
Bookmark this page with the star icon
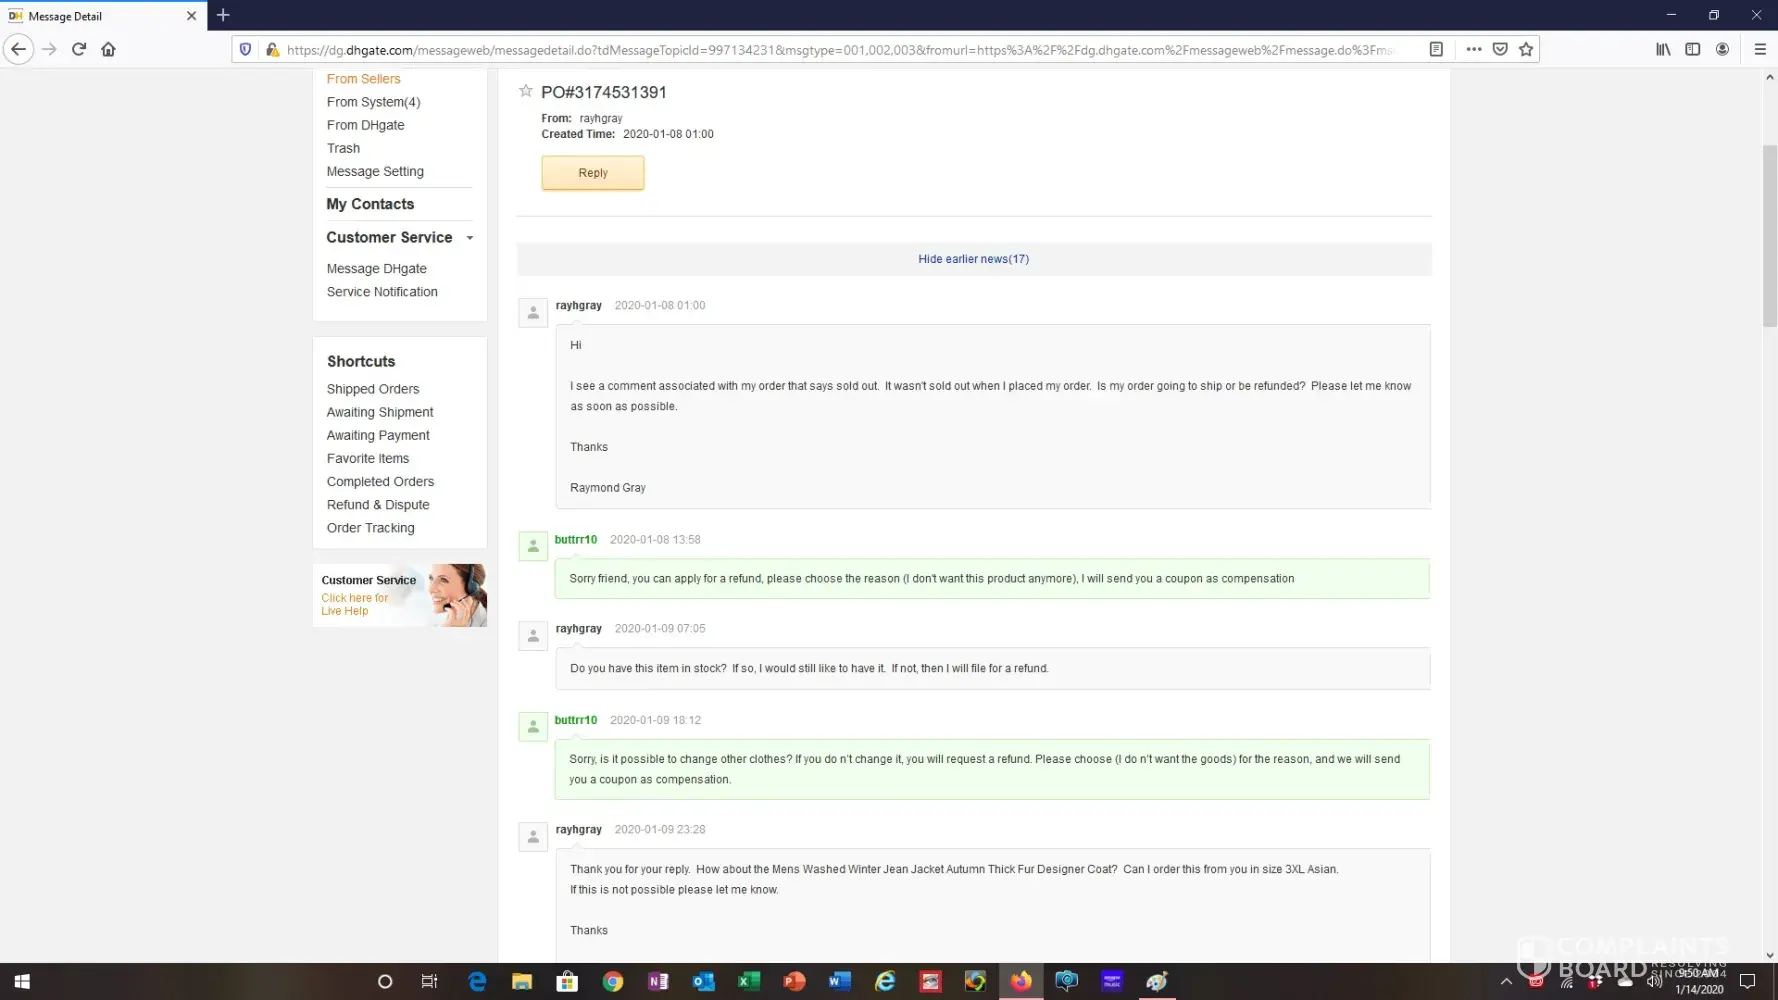coord(1526,49)
